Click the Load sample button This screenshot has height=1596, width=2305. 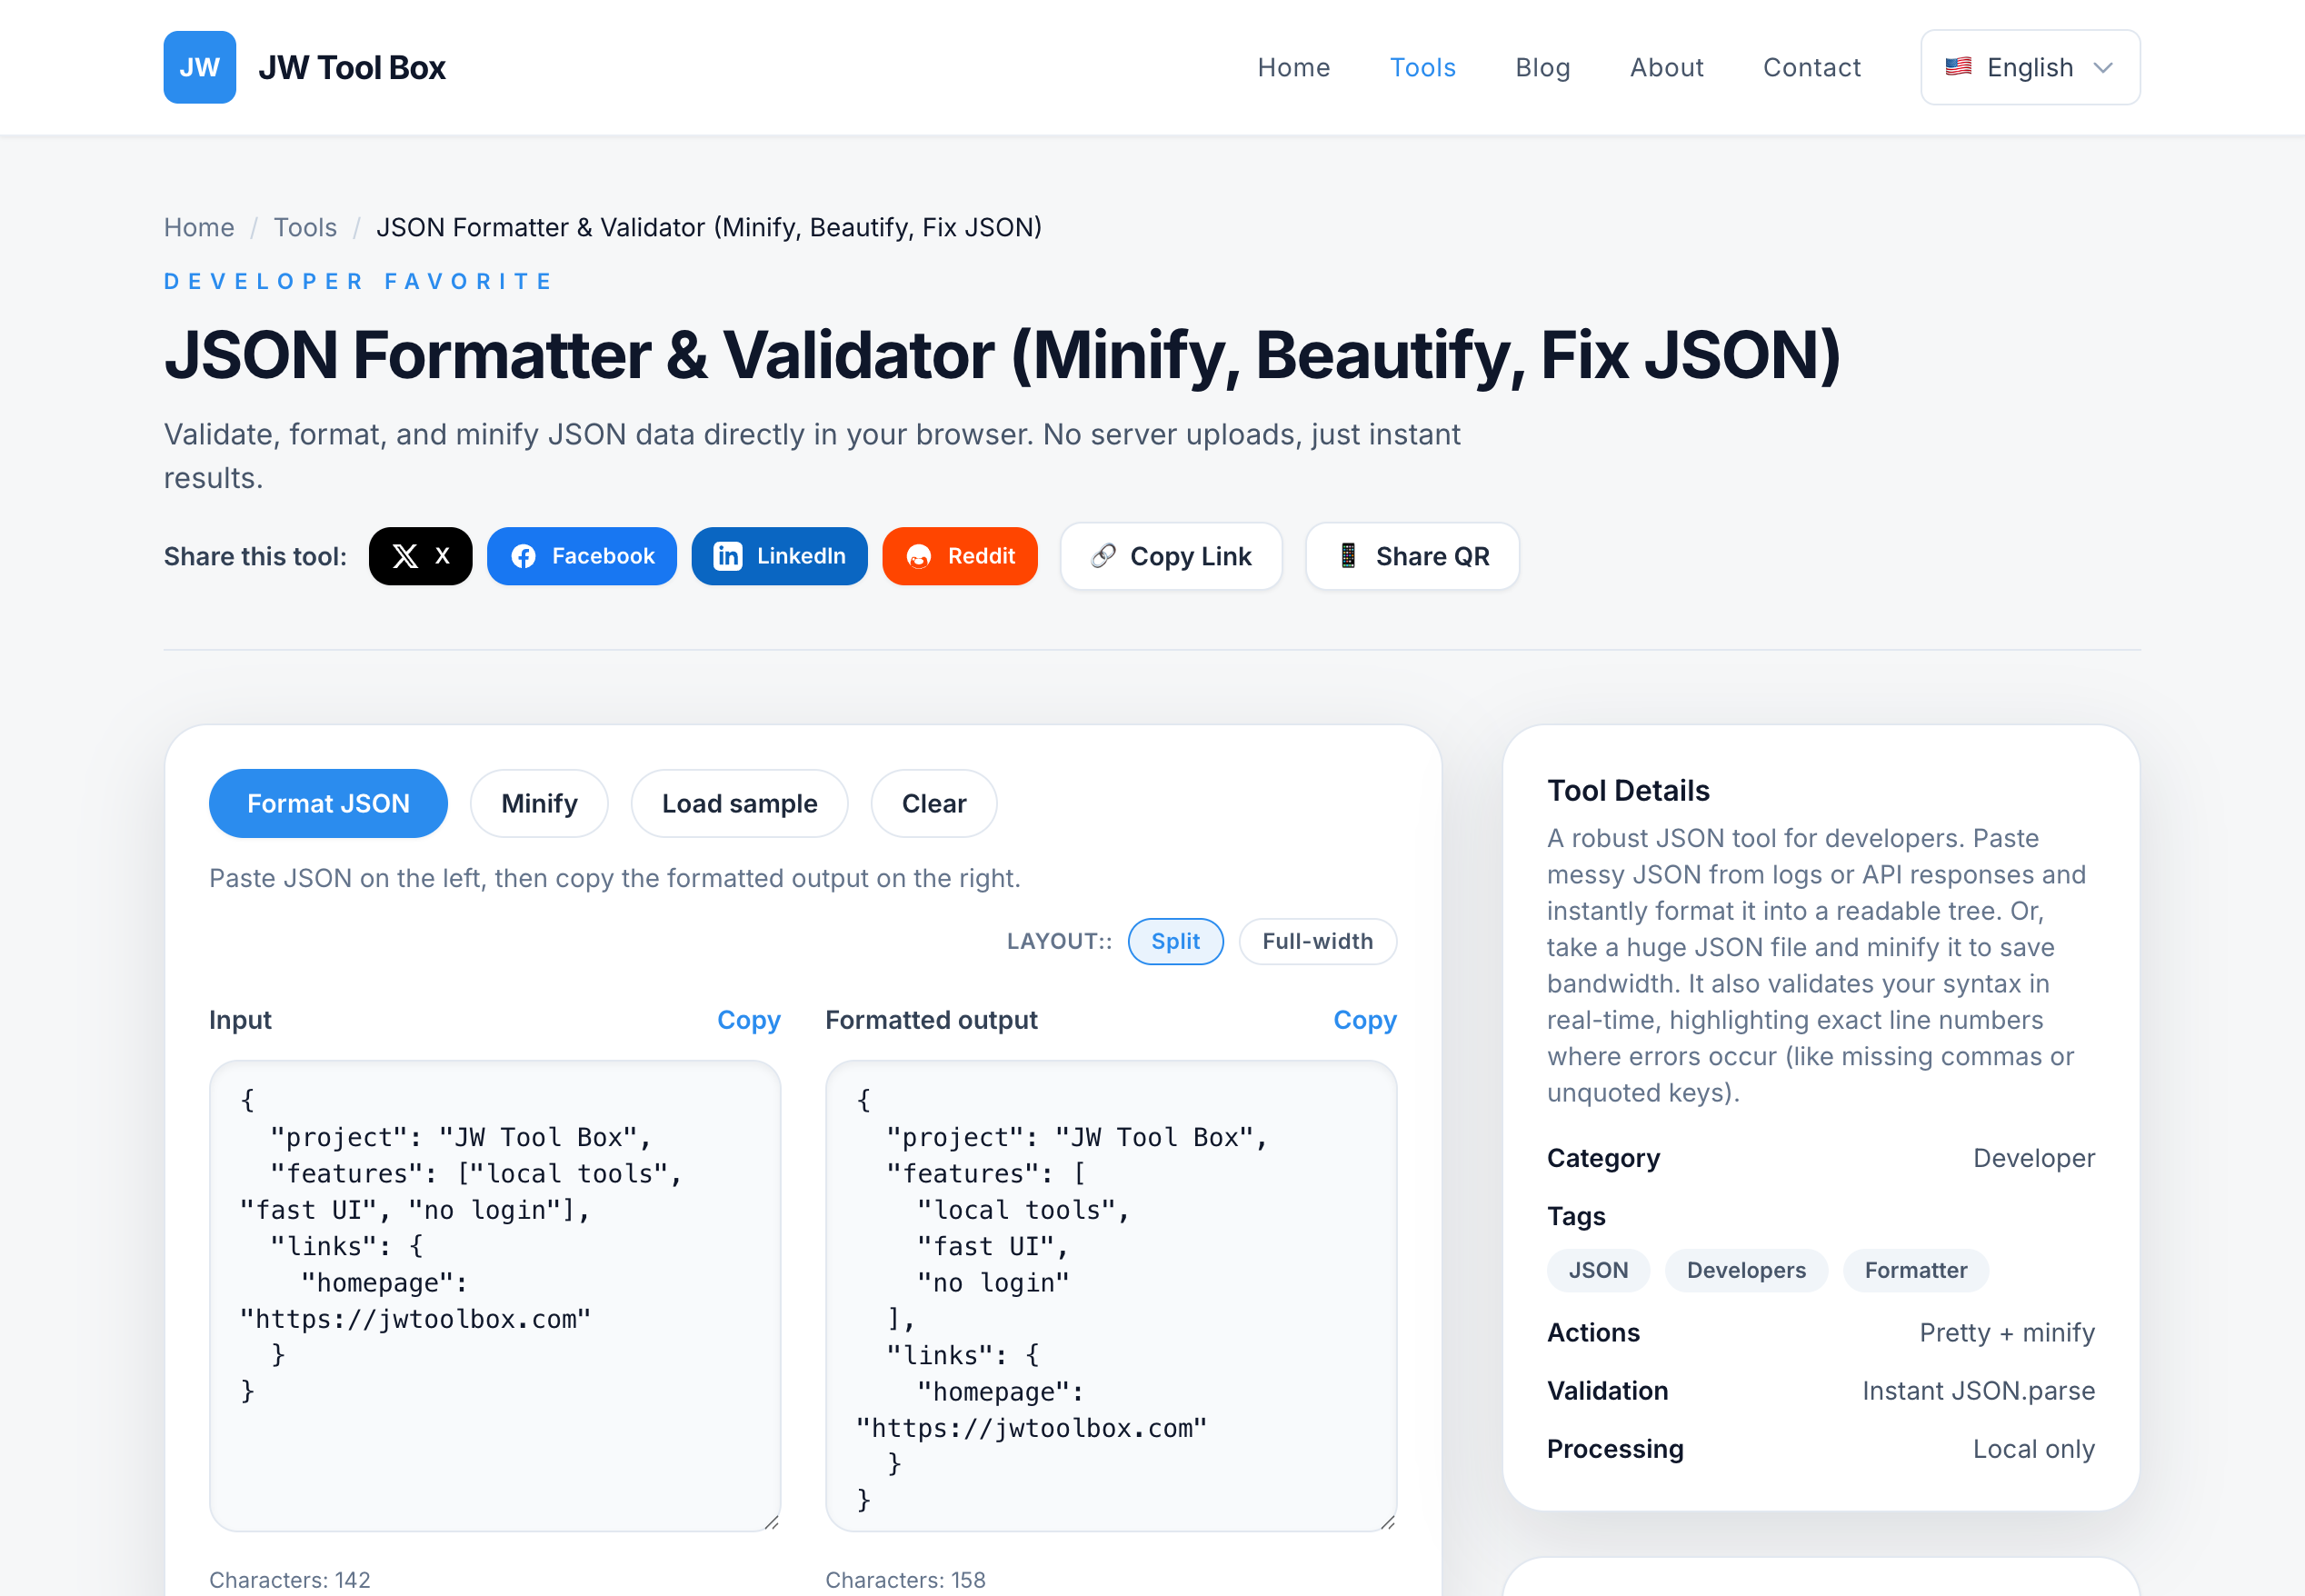click(x=739, y=803)
